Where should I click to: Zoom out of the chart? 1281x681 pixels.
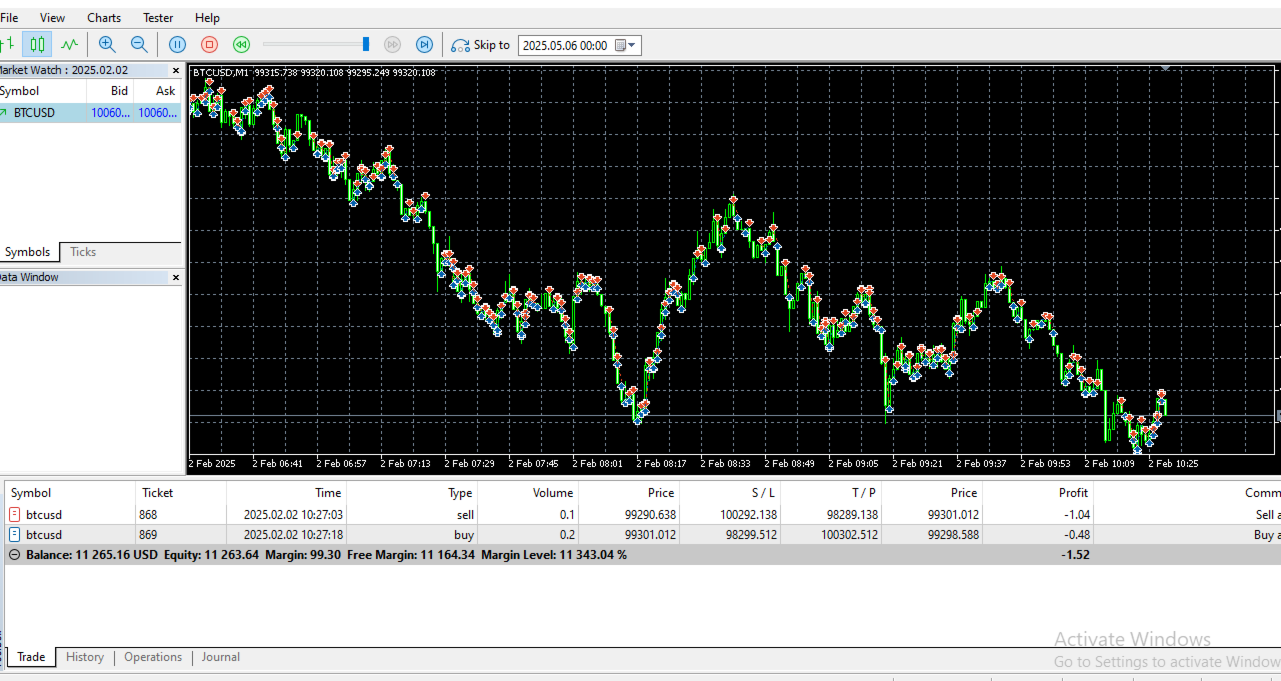click(x=139, y=44)
